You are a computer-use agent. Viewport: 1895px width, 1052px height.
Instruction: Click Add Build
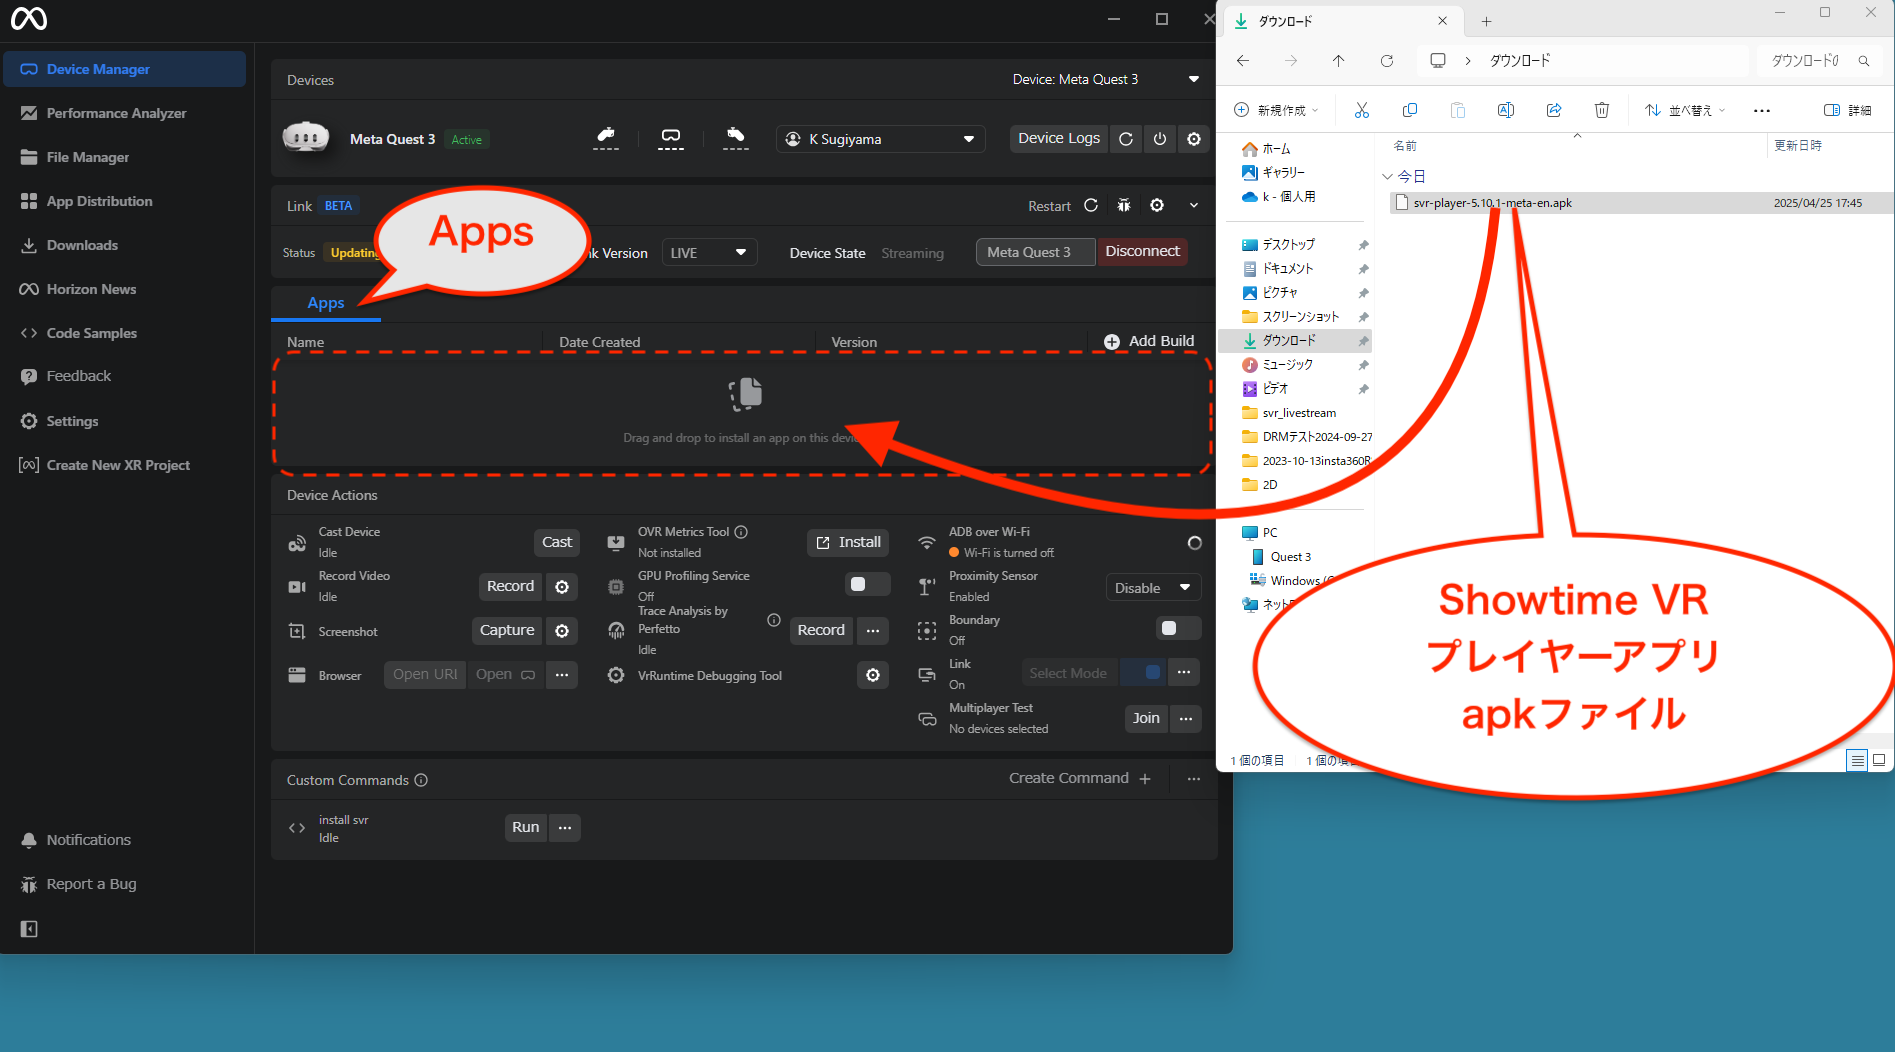[x=1149, y=341]
